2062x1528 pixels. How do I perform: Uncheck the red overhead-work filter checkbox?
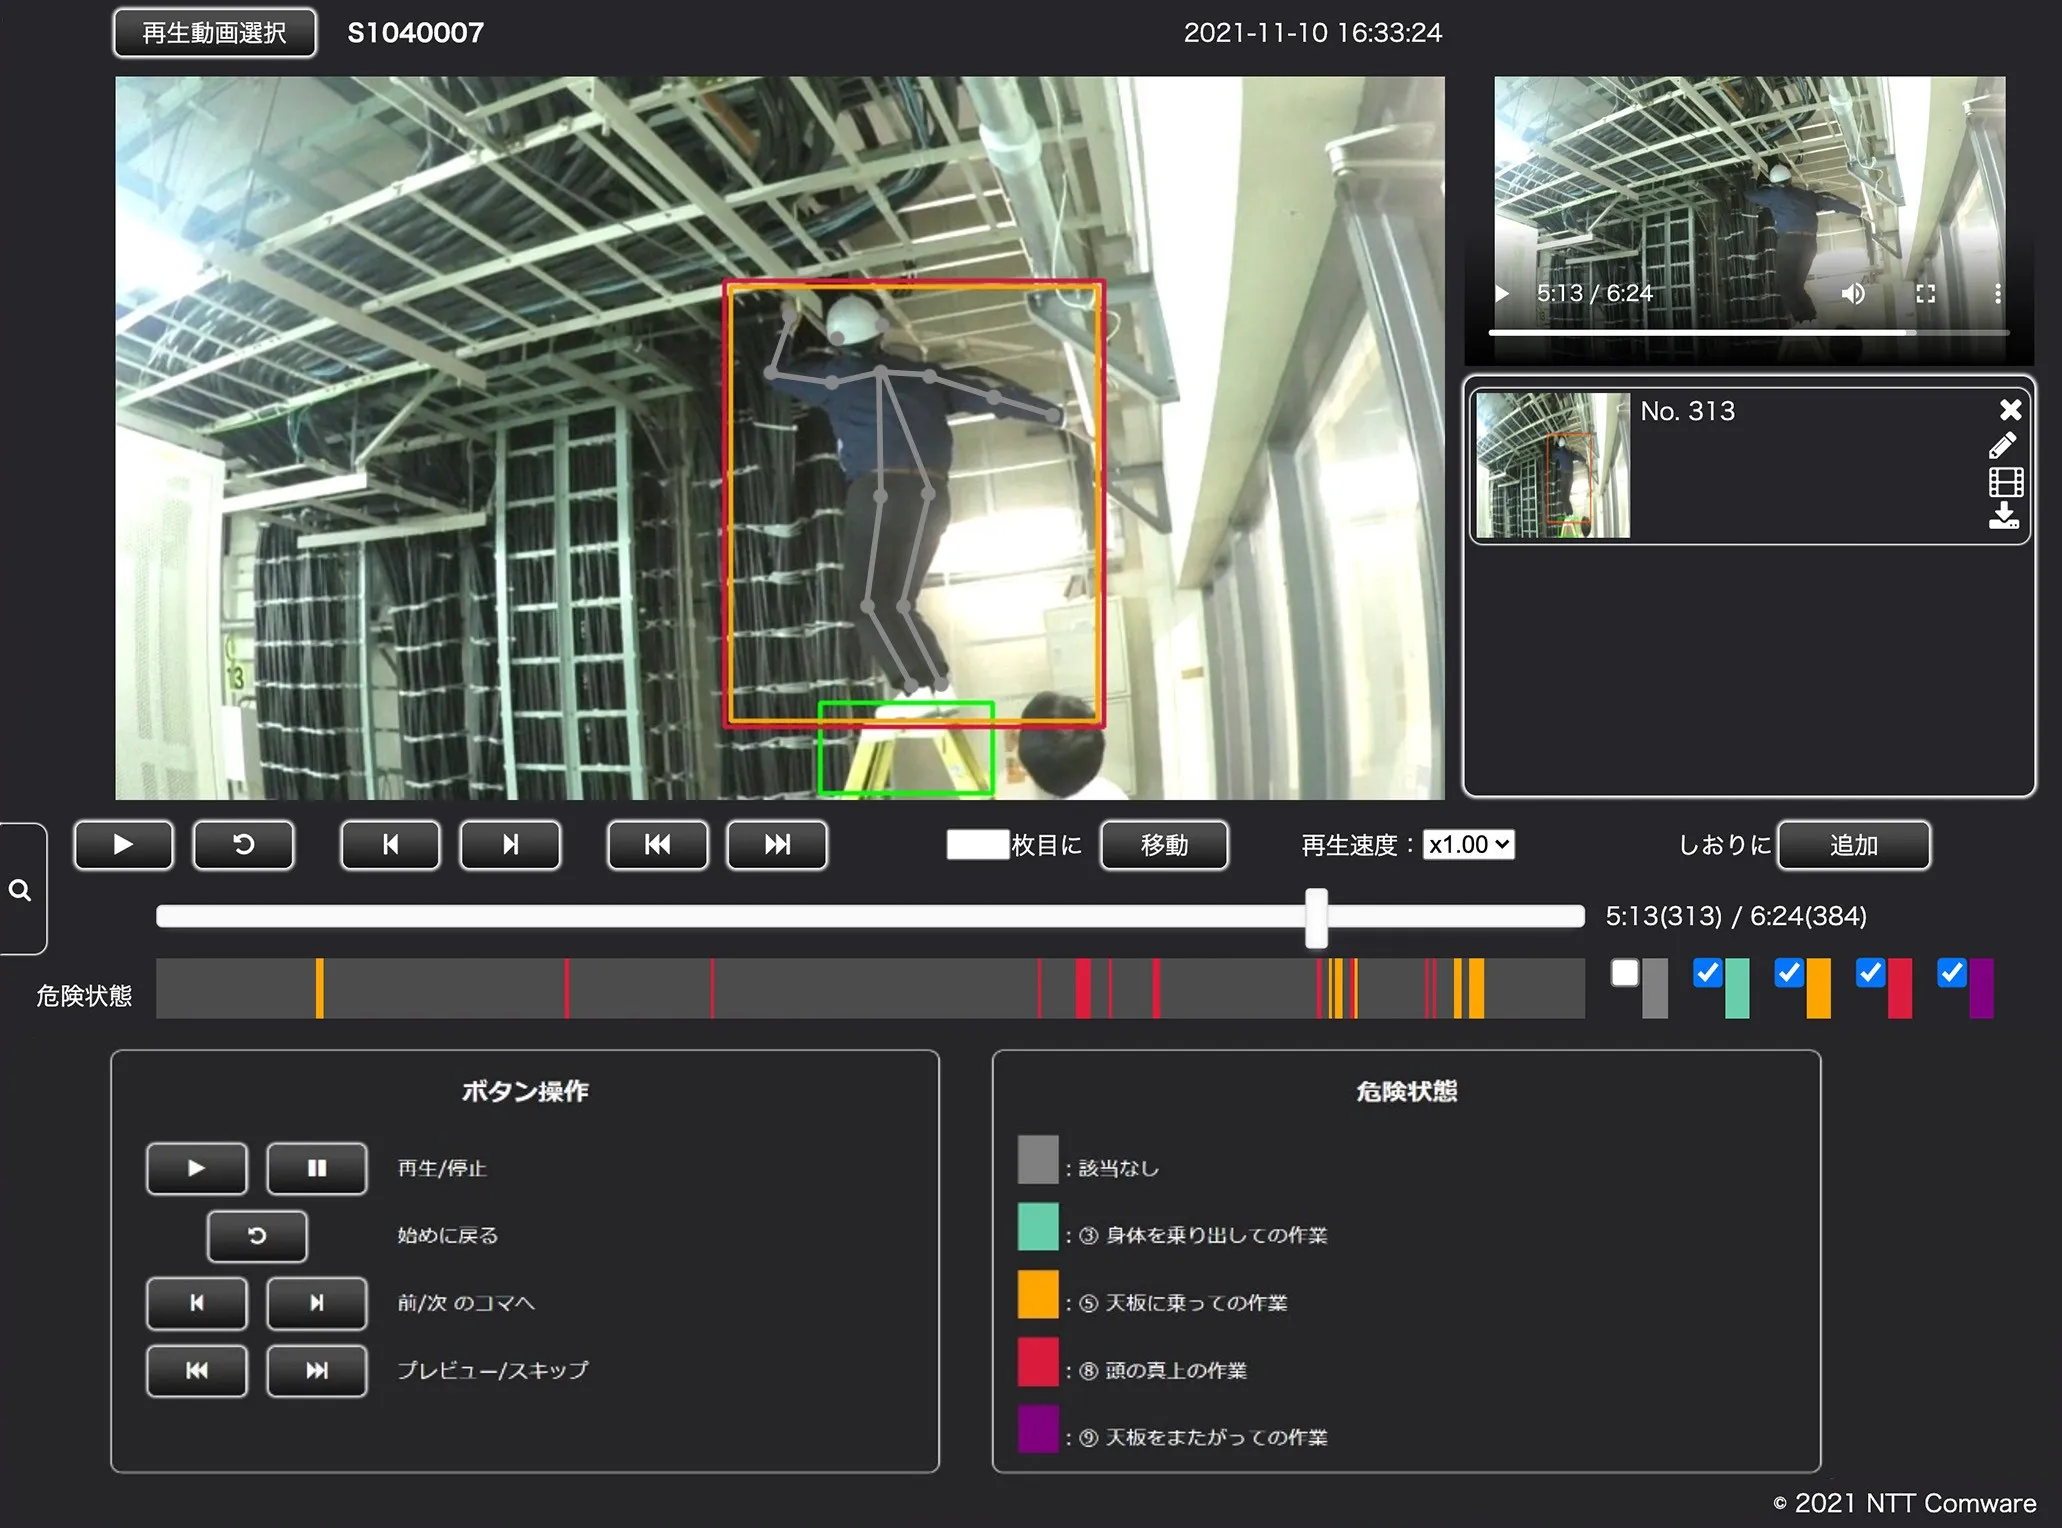coord(1870,972)
